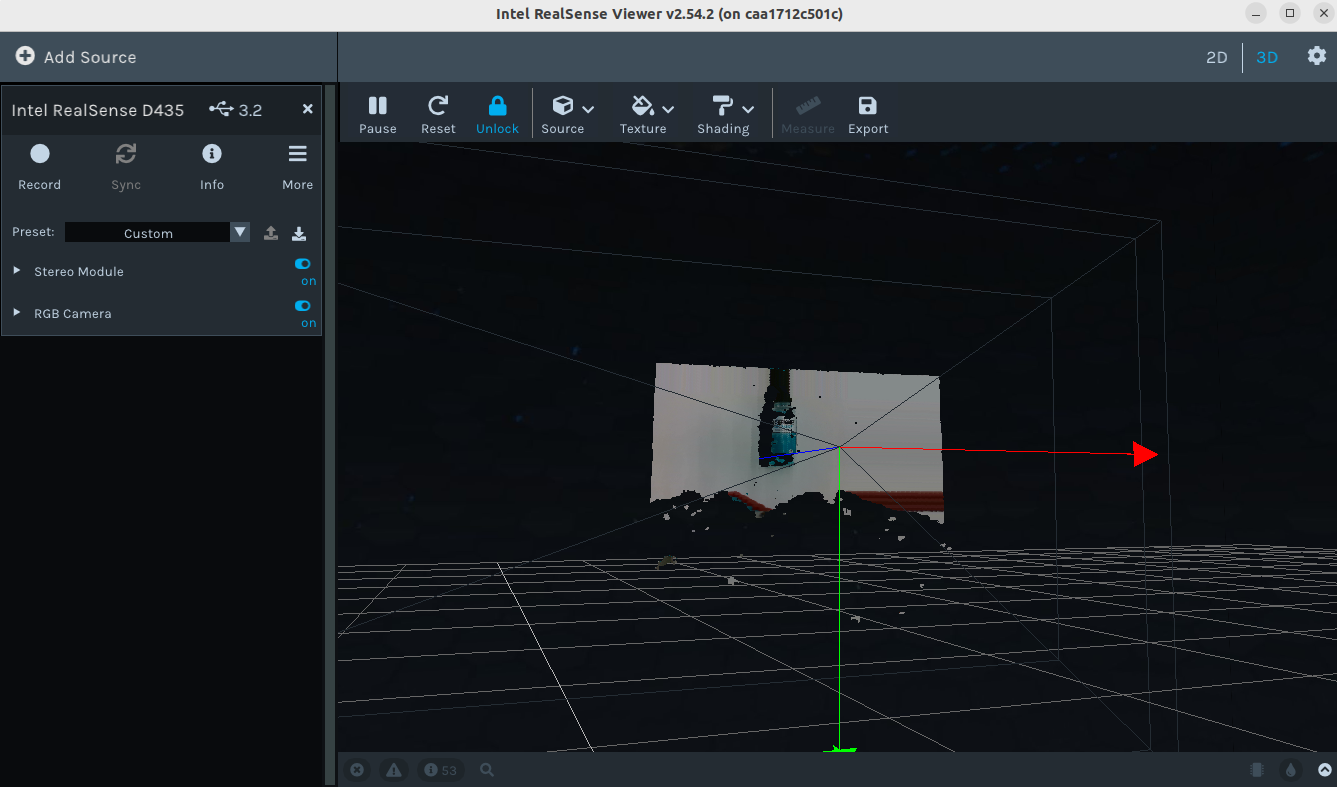This screenshot has height=787, width=1337.
Task: Click the info count 53 indicator
Action: coord(440,770)
